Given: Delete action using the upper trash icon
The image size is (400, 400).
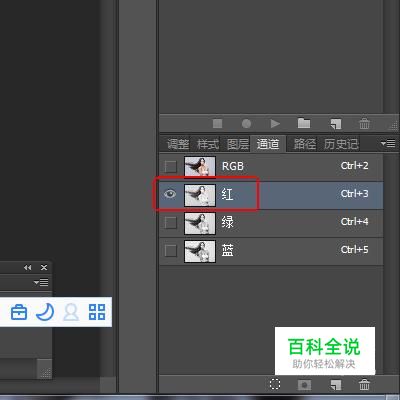Looking at the screenshot, I should pyautogui.click(x=364, y=124).
